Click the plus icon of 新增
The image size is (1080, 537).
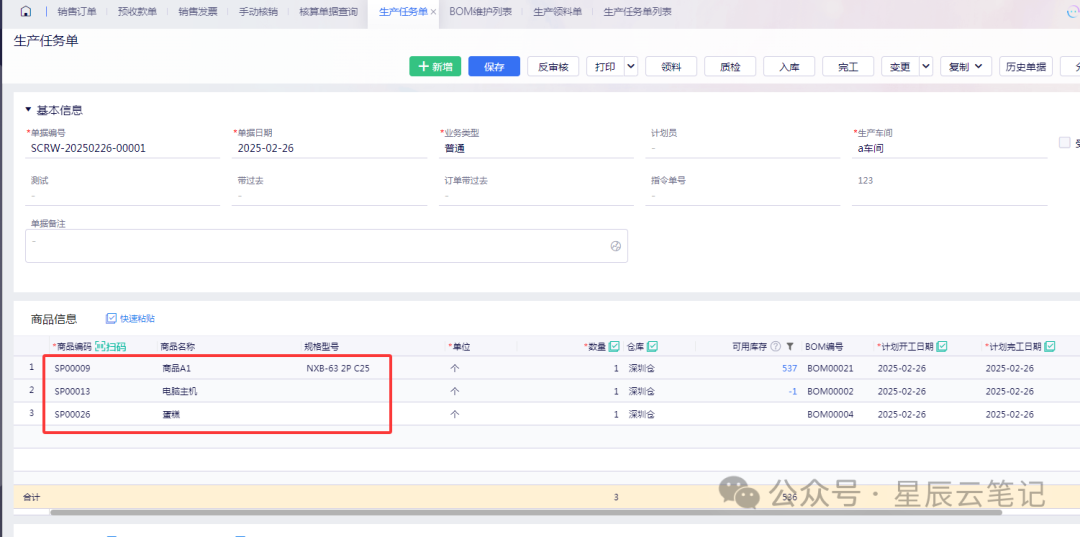[x=424, y=67]
